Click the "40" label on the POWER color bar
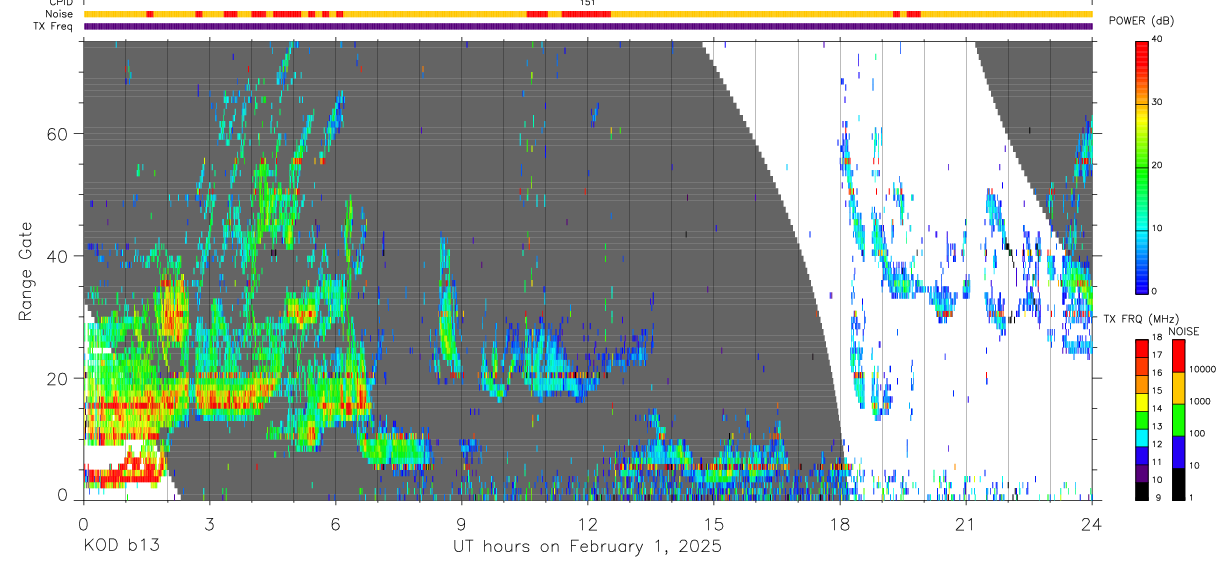Viewport: 1228px width, 567px height. (1158, 40)
